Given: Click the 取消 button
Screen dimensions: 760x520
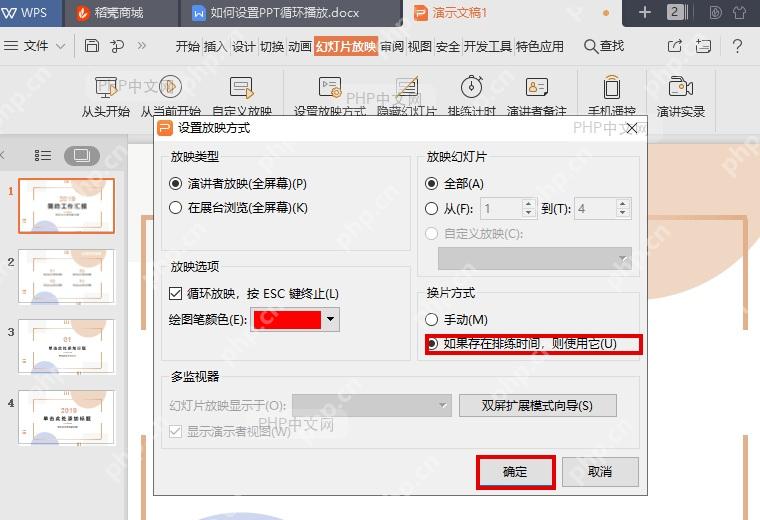Looking at the screenshot, I should coord(600,472).
